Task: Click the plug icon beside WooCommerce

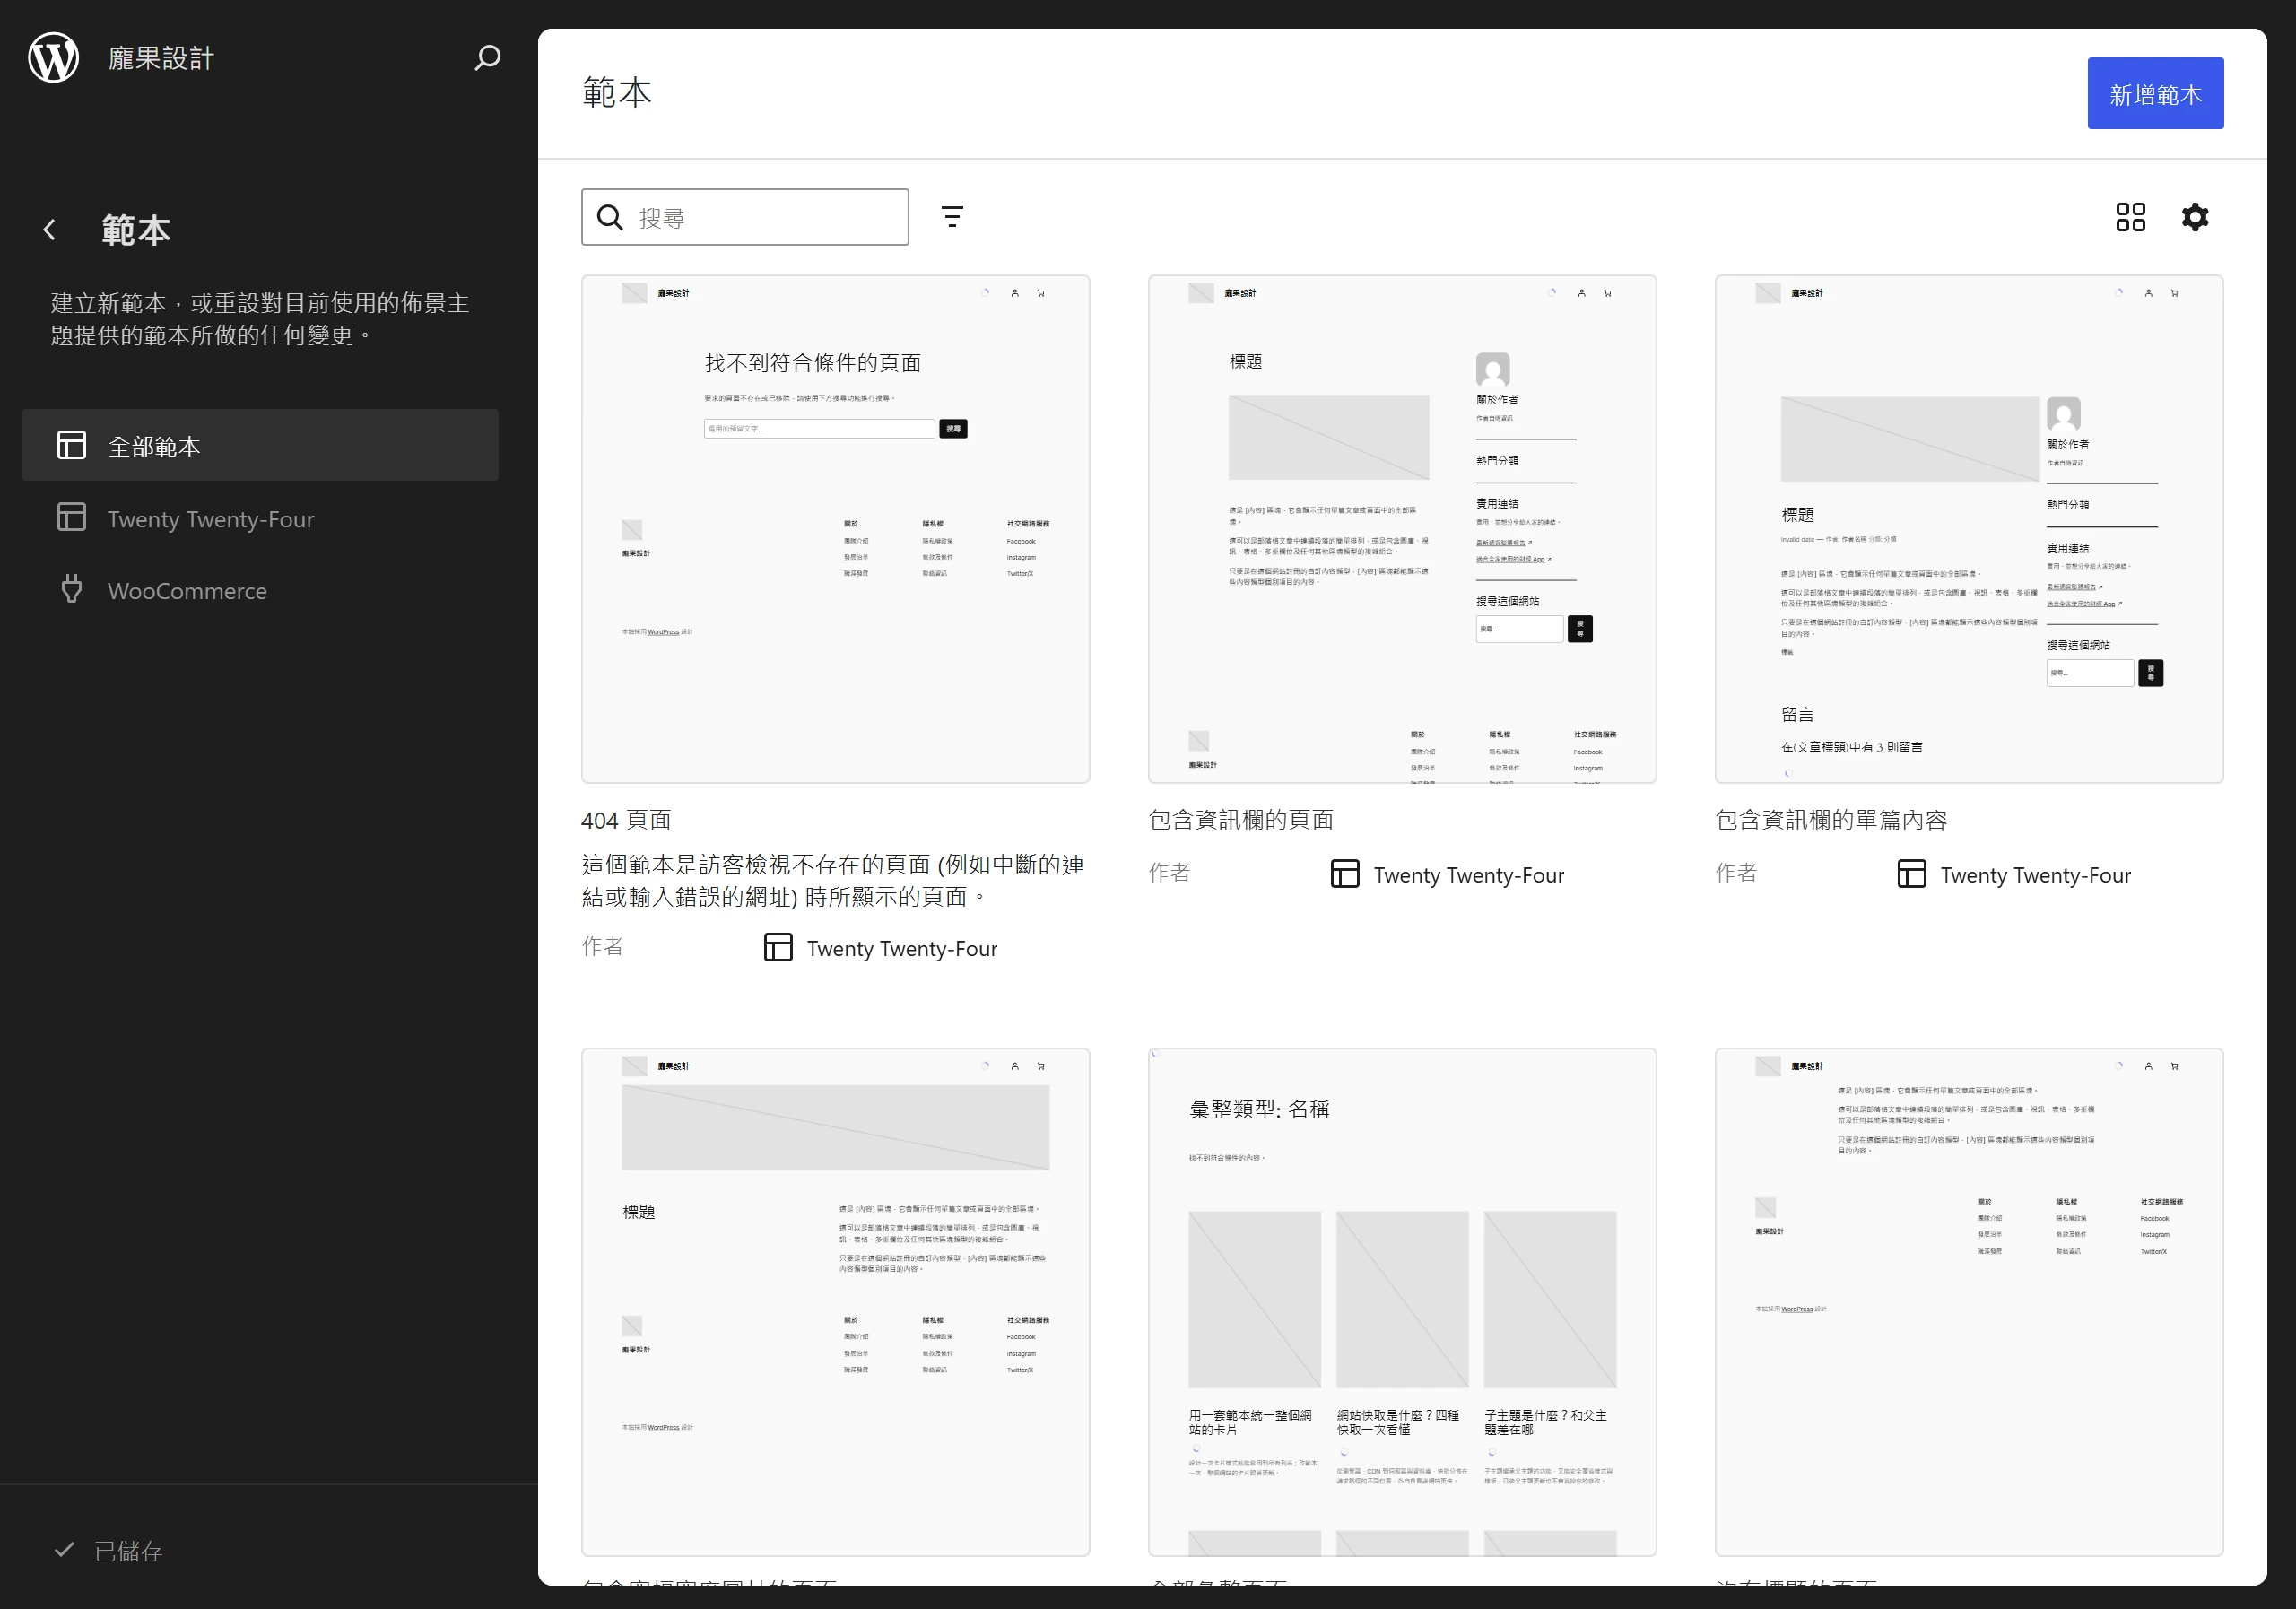Action: point(72,590)
